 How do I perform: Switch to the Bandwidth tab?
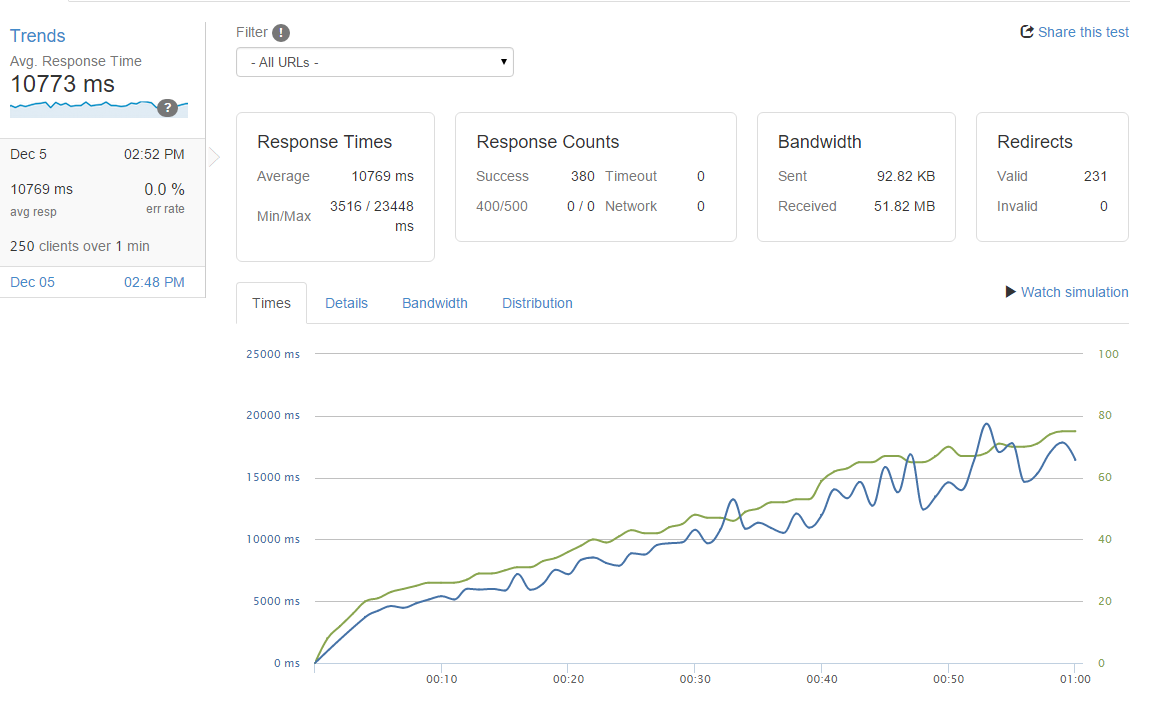coord(434,303)
